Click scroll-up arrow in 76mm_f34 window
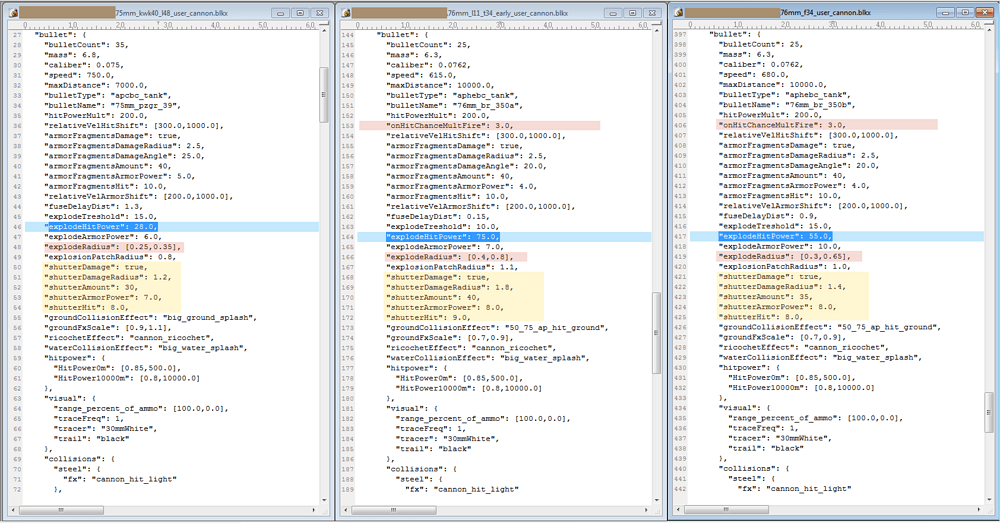The height and width of the screenshot is (523, 1000). click(989, 30)
